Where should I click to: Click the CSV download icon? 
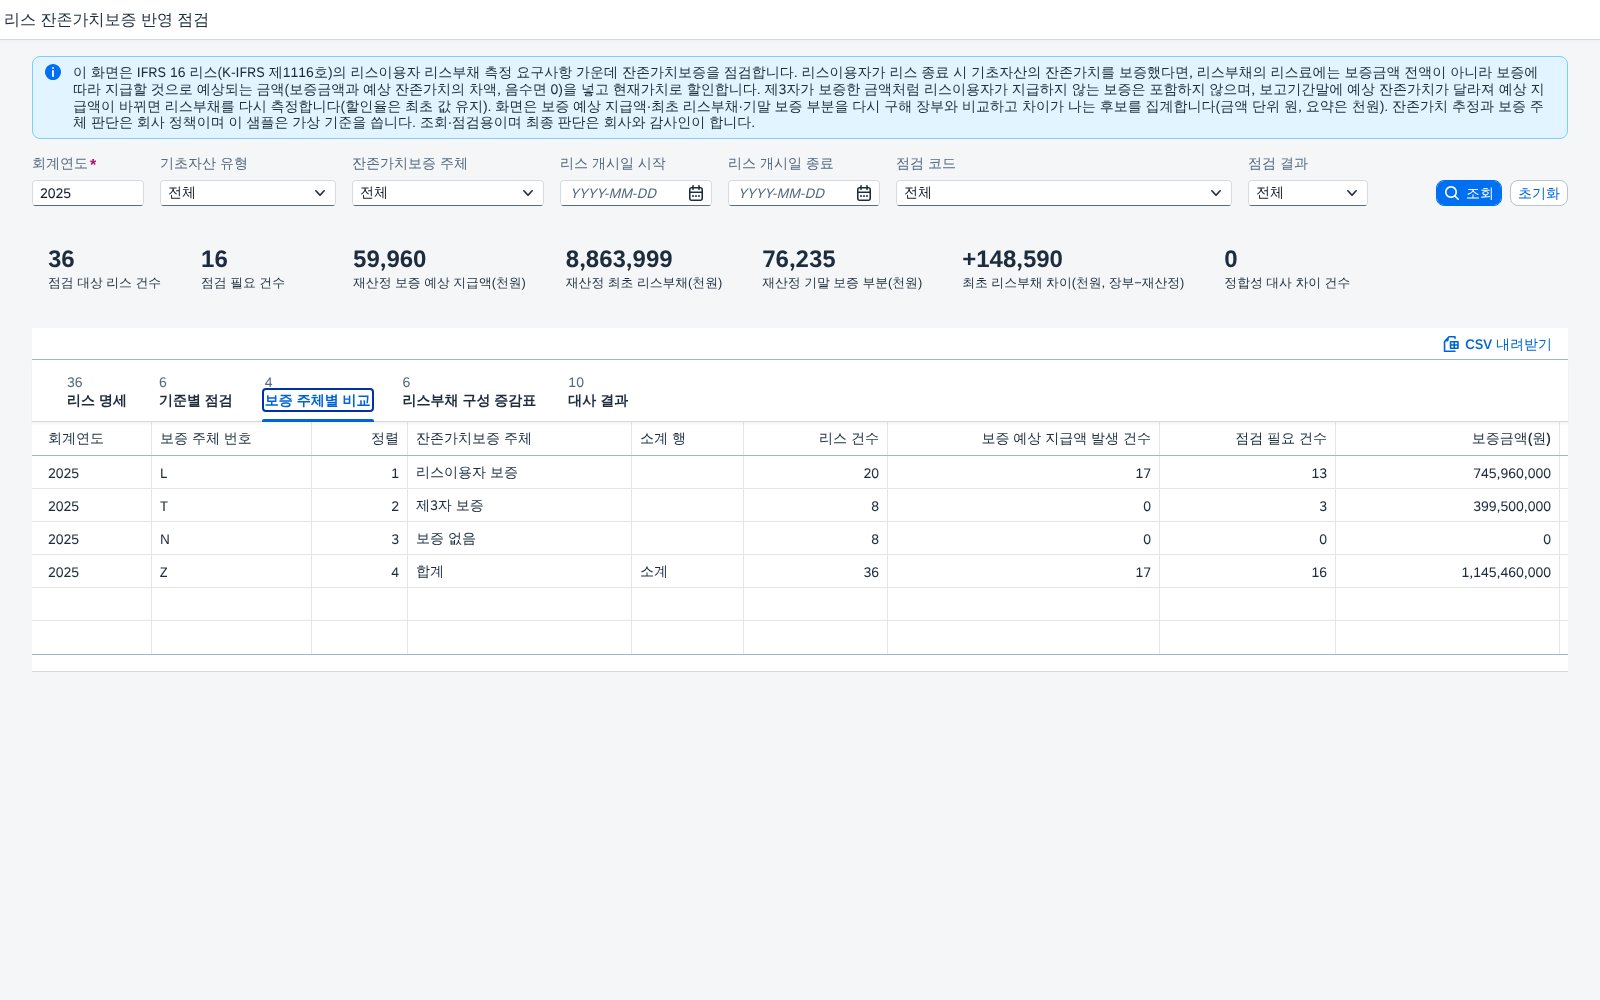click(1451, 344)
